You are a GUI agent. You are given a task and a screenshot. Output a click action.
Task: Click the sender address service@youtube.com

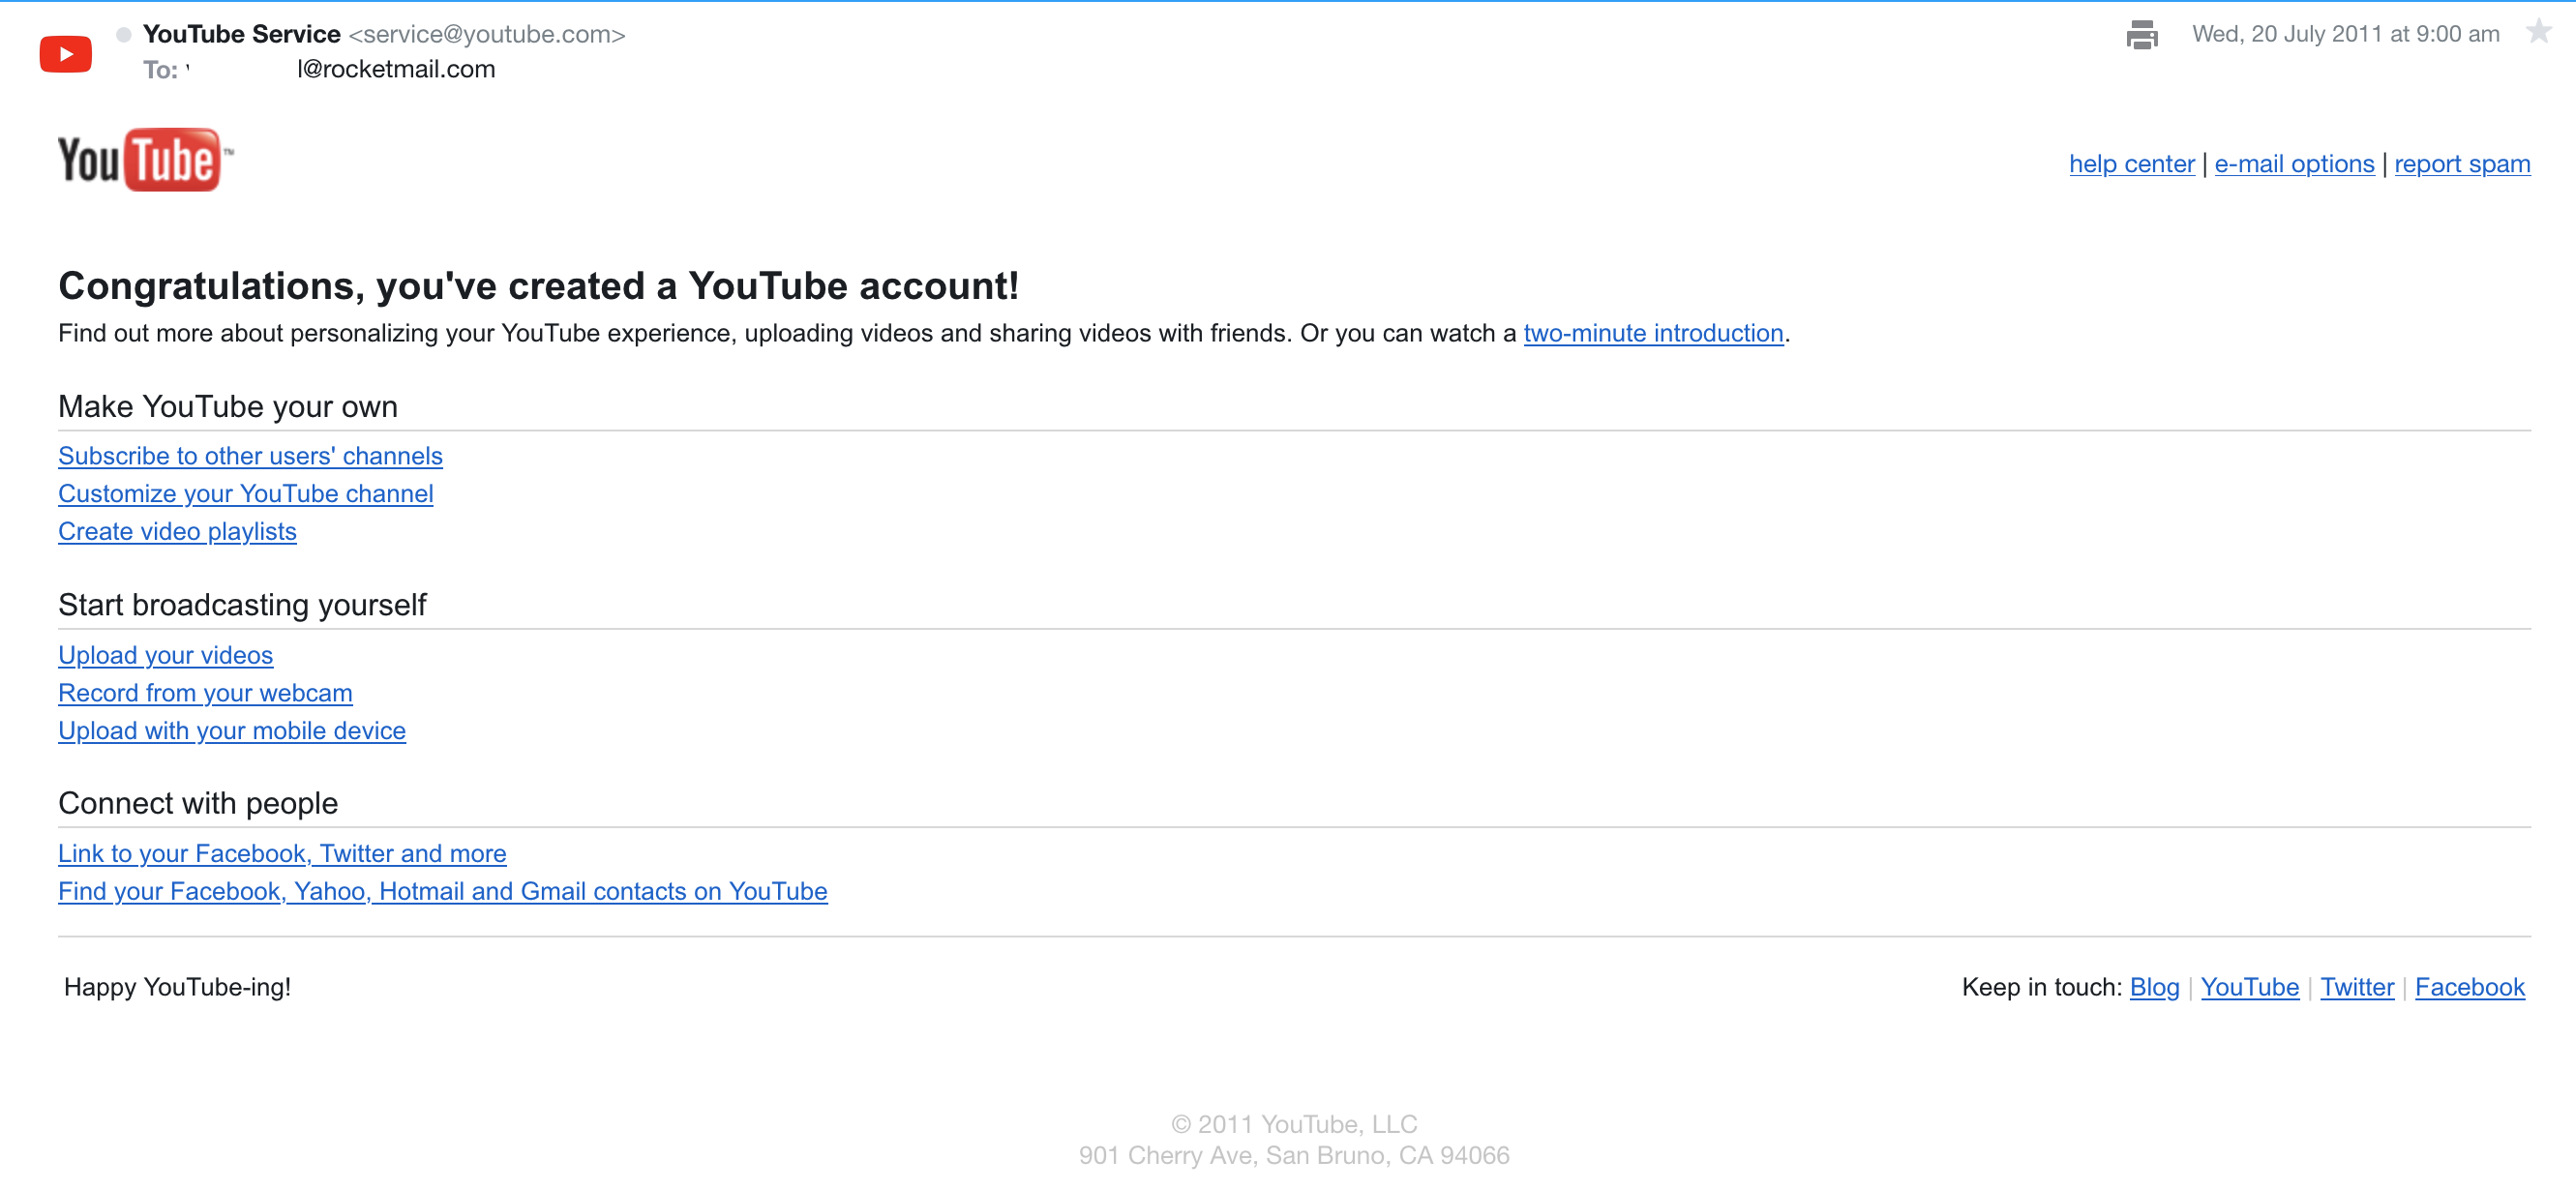tap(486, 34)
